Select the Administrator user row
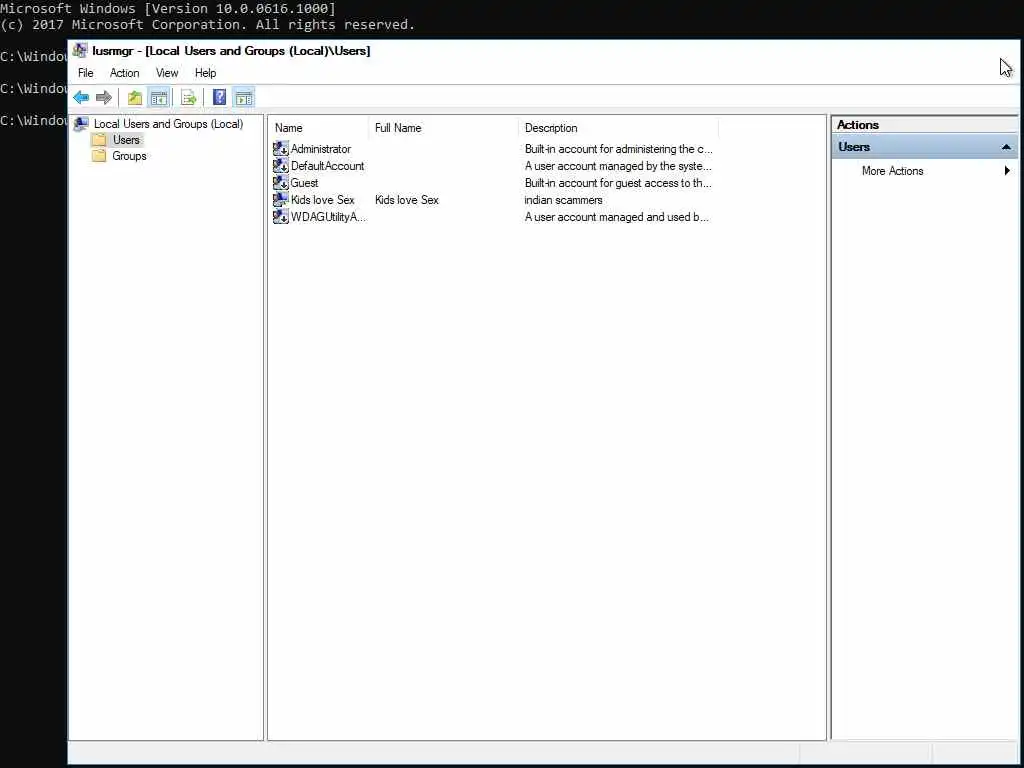This screenshot has width=1024, height=768. pyautogui.click(x=492, y=149)
